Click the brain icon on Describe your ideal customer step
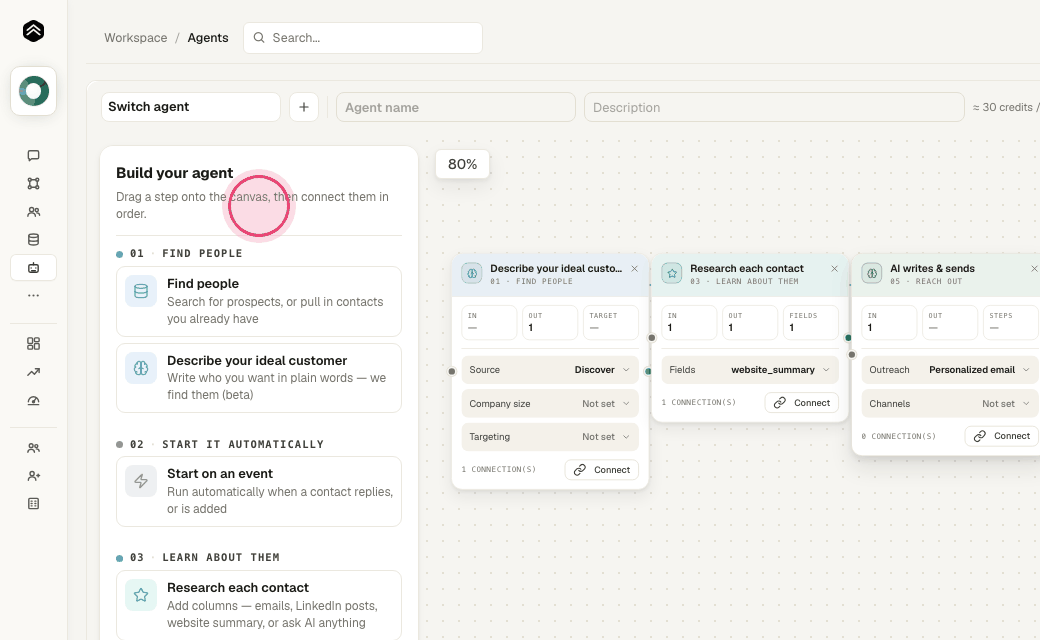This screenshot has width=1040, height=640. [141, 368]
